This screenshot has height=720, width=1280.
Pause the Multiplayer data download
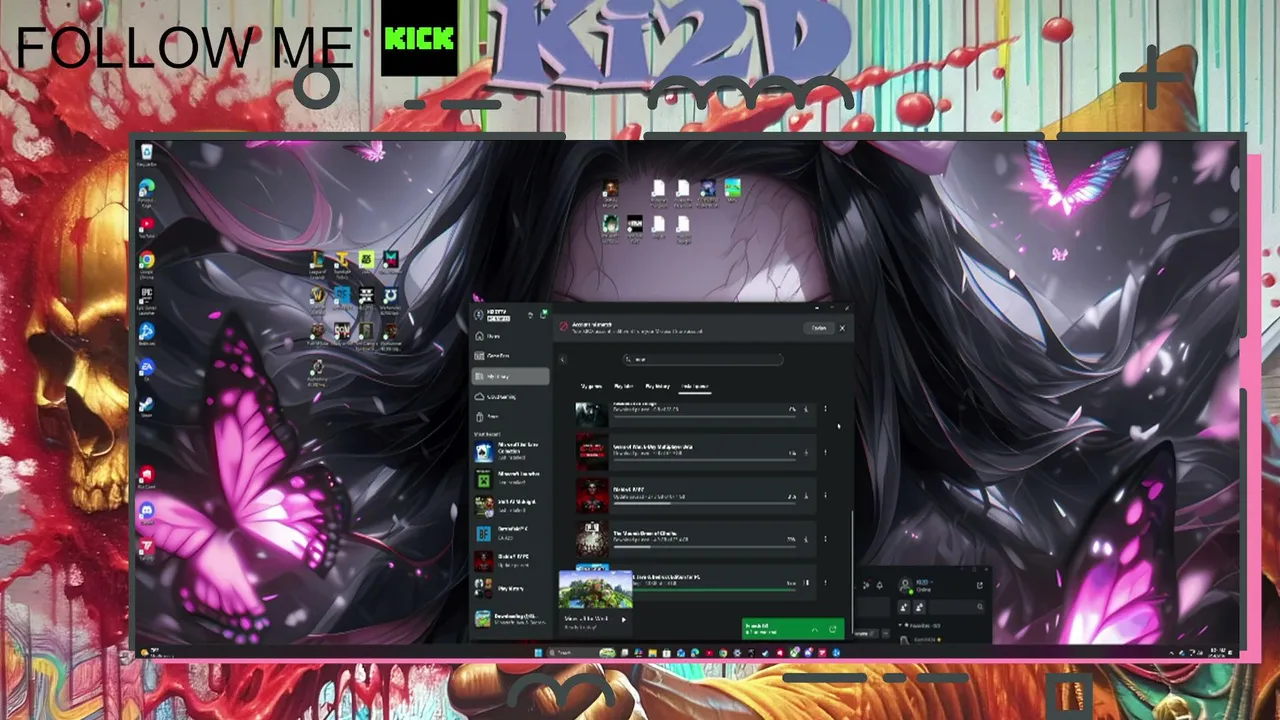pos(805,453)
